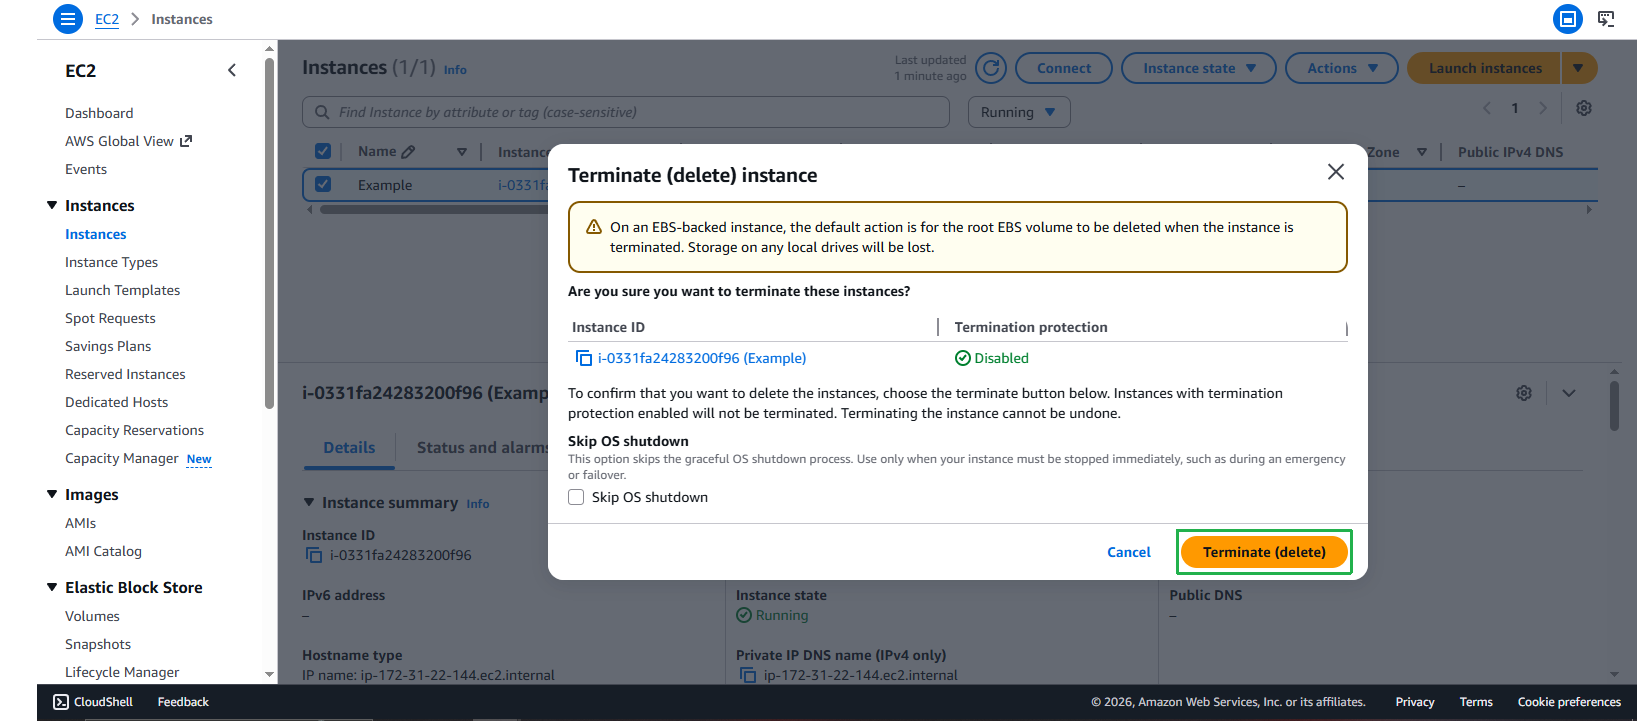This screenshot has width=1637, height=721.
Task: Uncheck the Example instance row checkbox
Action: pyautogui.click(x=323, y=184)
